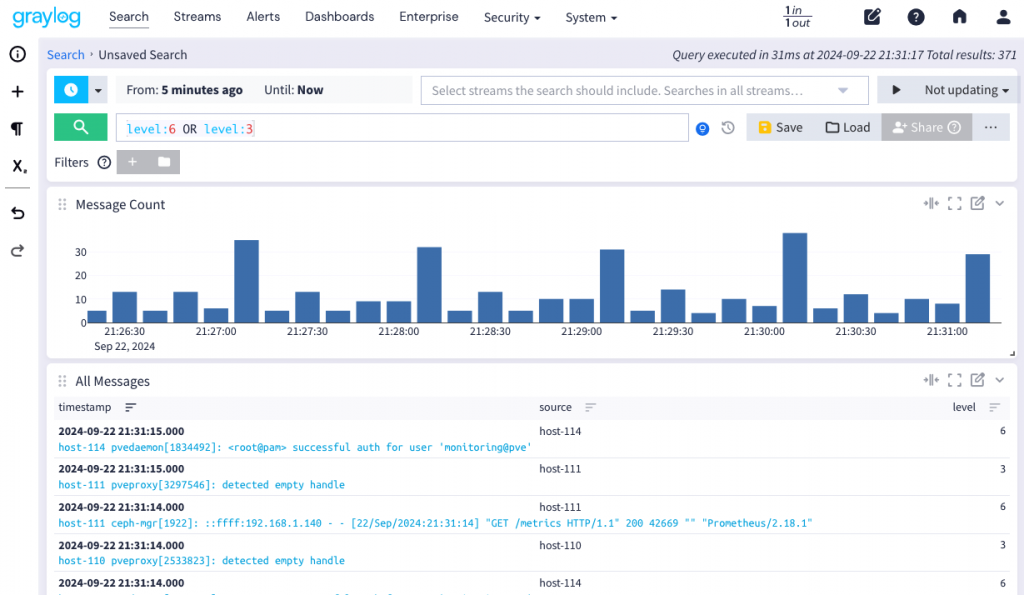Image resolution: width=1024 pixels, height=595 pixels.
Task: Open the more actions ellipsis menu
Action: coord(991,127)
